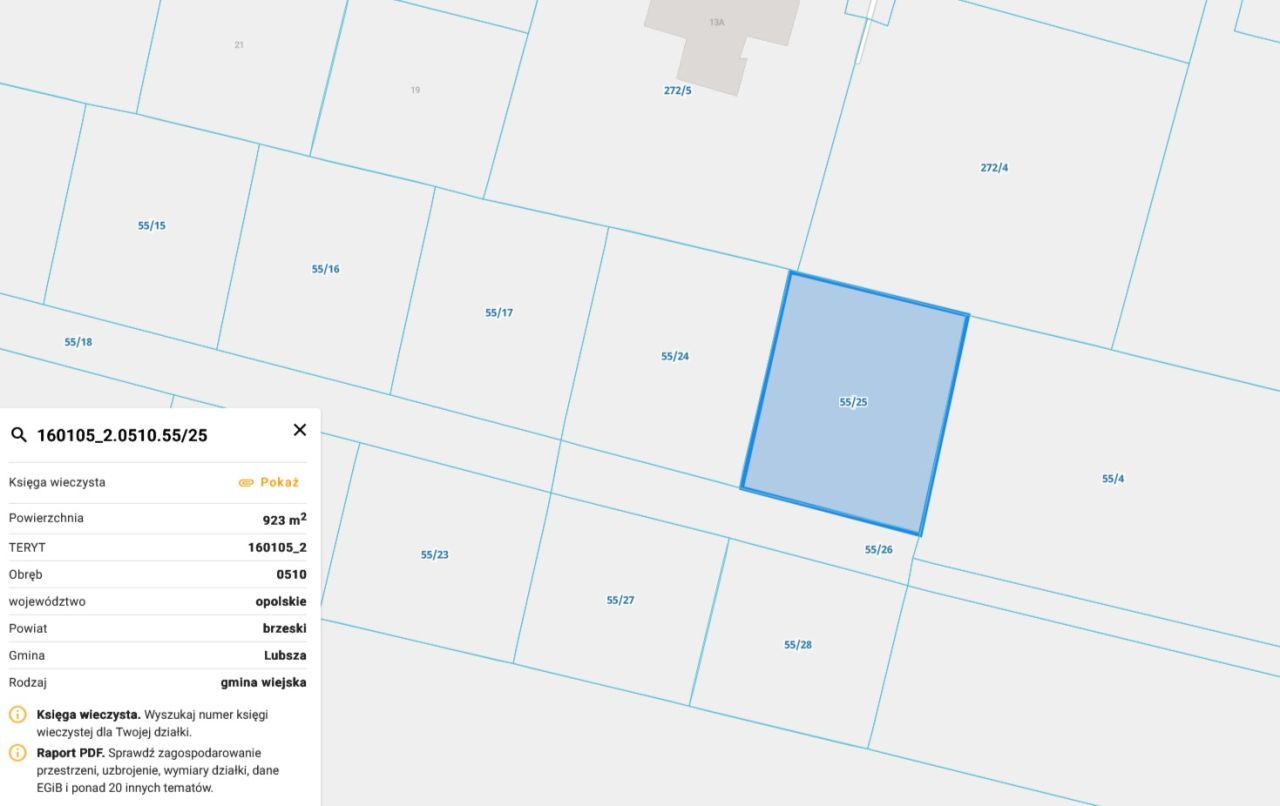Click the województwo value opolskie
Screen dimensions: 1280x806
[281, 602]
